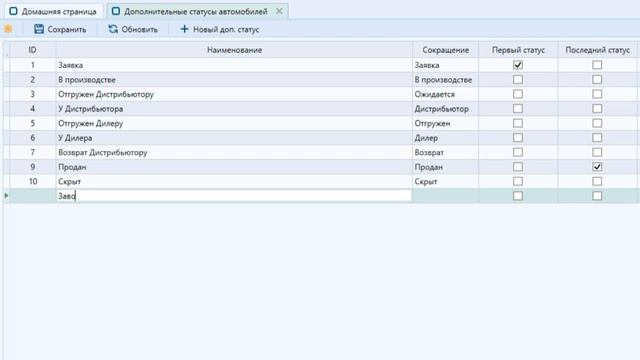Click the Дилер abbreviation cell
The width and height of the screenshot is (640, 360).
pos(445,138)
